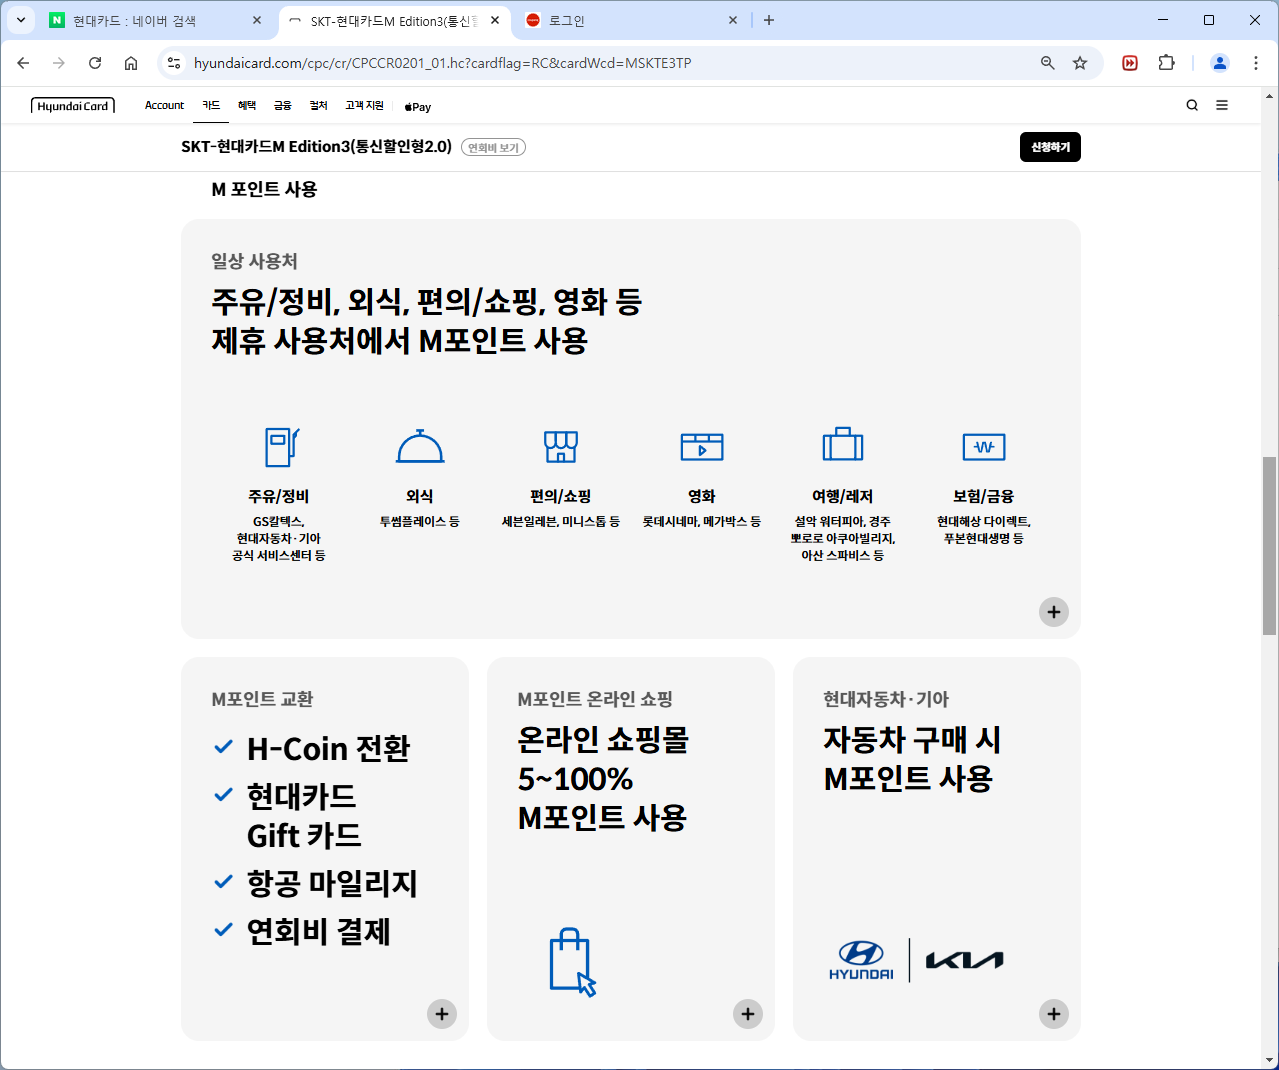Click the suitcase icon for 여행/레저
1279x1070 pixels.
pyautogui.click(x=843, y=444)
